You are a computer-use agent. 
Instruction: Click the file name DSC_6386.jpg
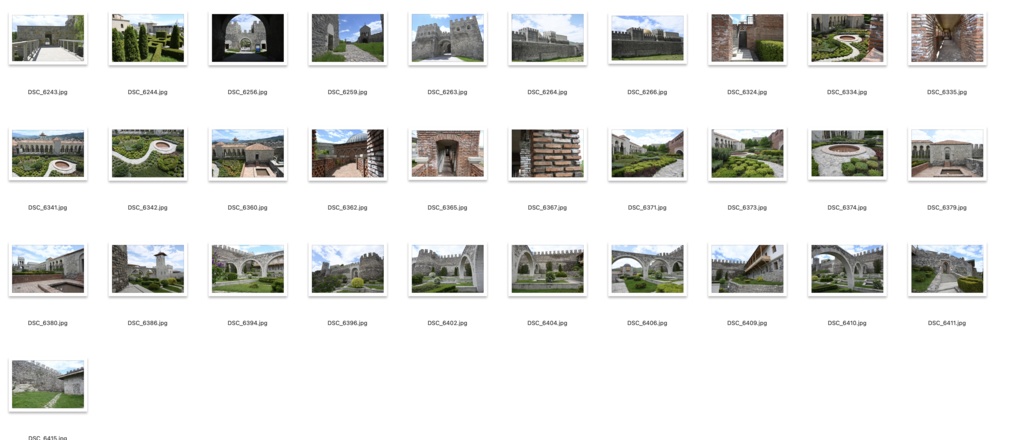pos(148,323)
